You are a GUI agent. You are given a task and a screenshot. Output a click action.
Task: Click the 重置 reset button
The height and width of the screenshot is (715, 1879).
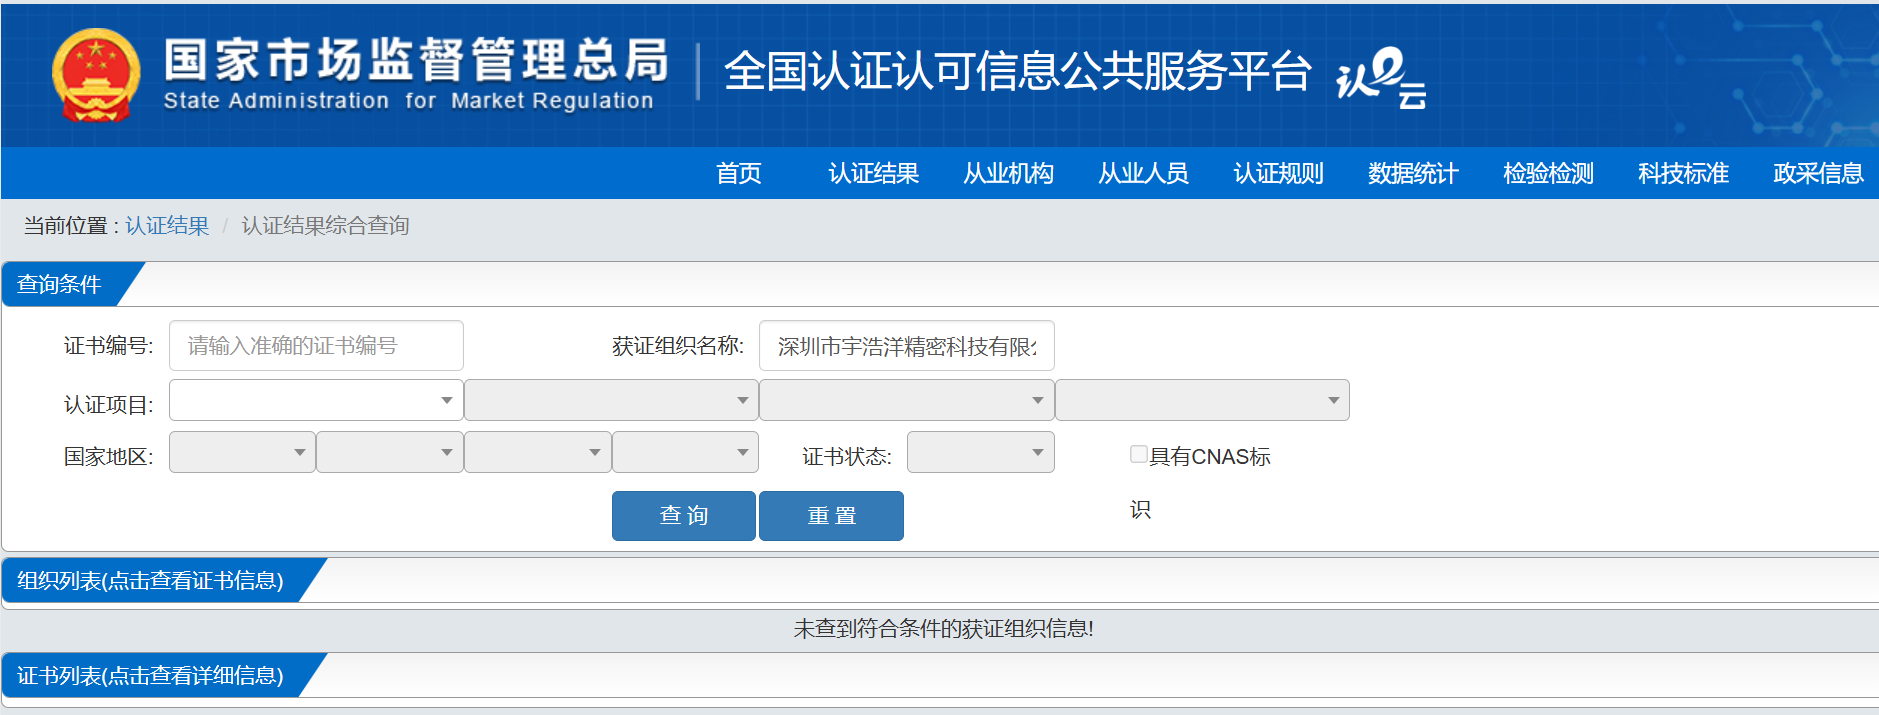coord(831,516)
